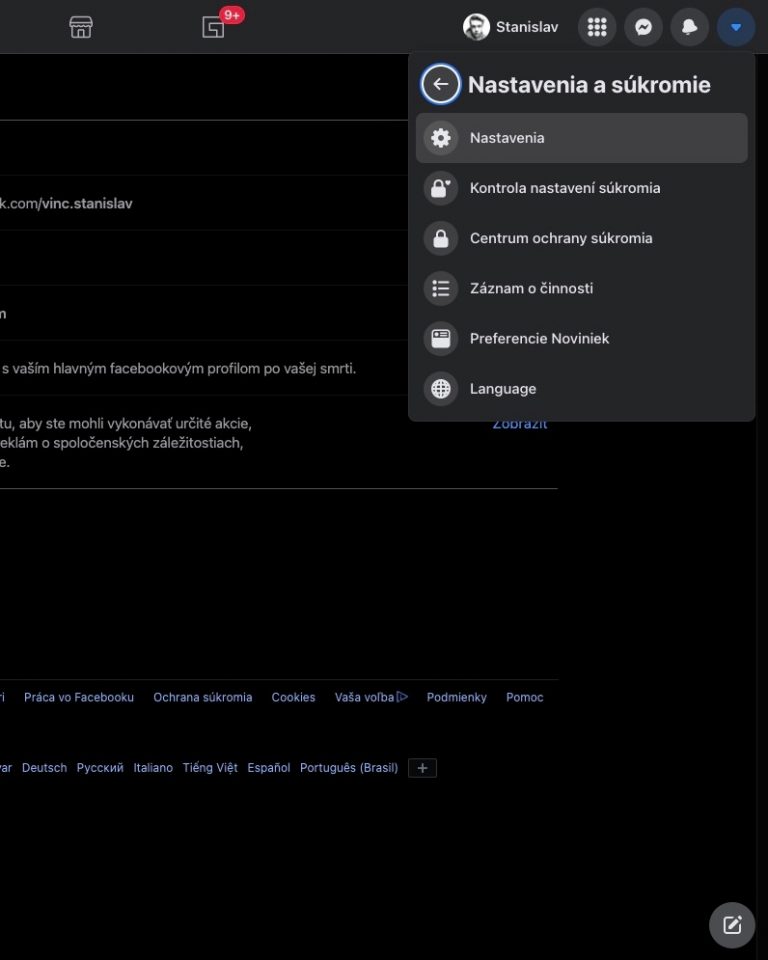This screenshot has width=768, height=960.
Task: Click Stanislav name in top bar
Action: [x=527, y=27]
